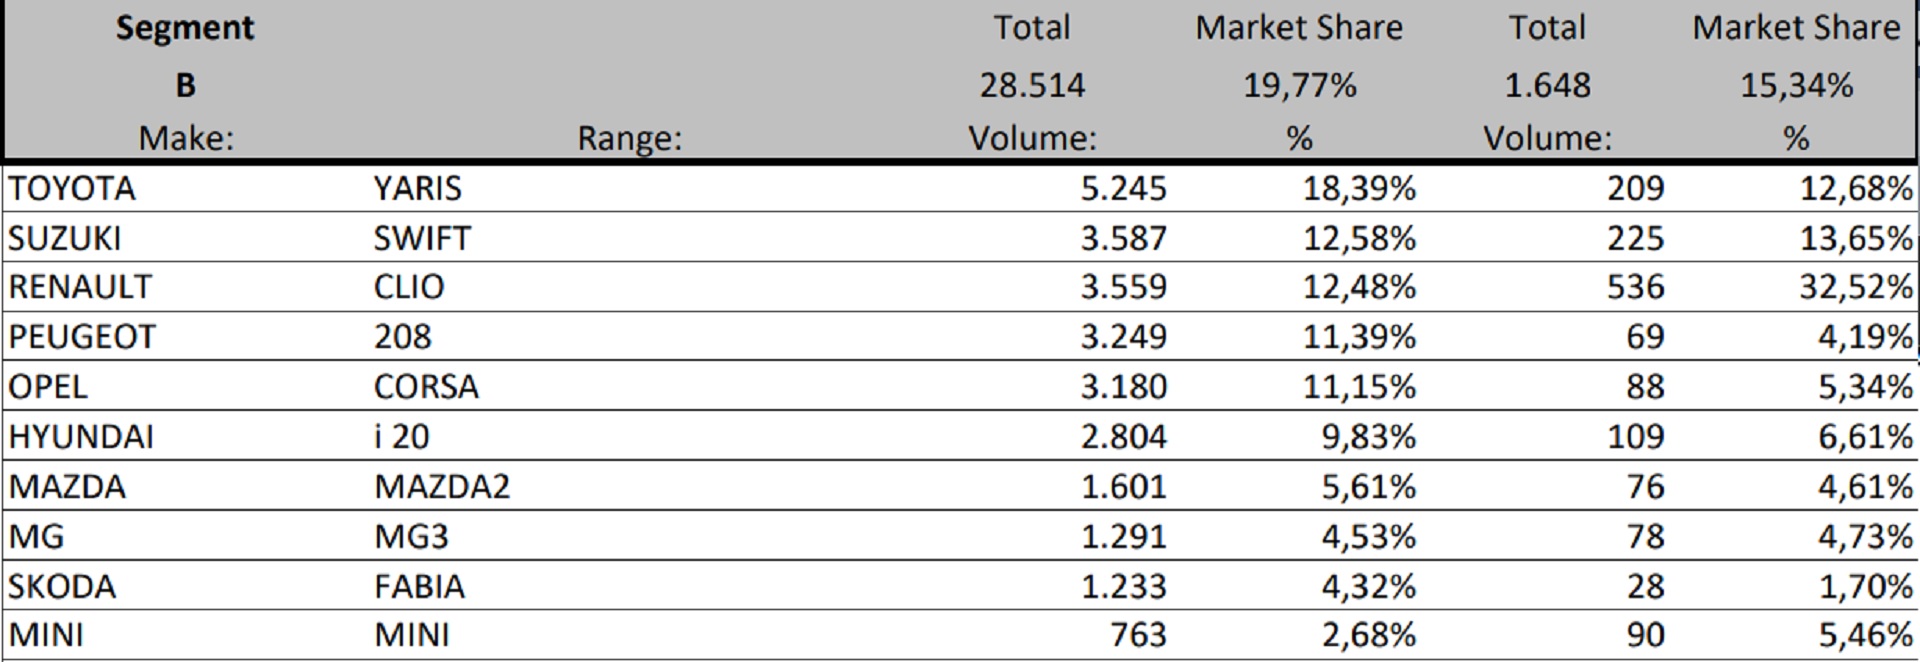
Task: Click Renault Clio share 32,52%
Action: click(x=1856, y=287)
